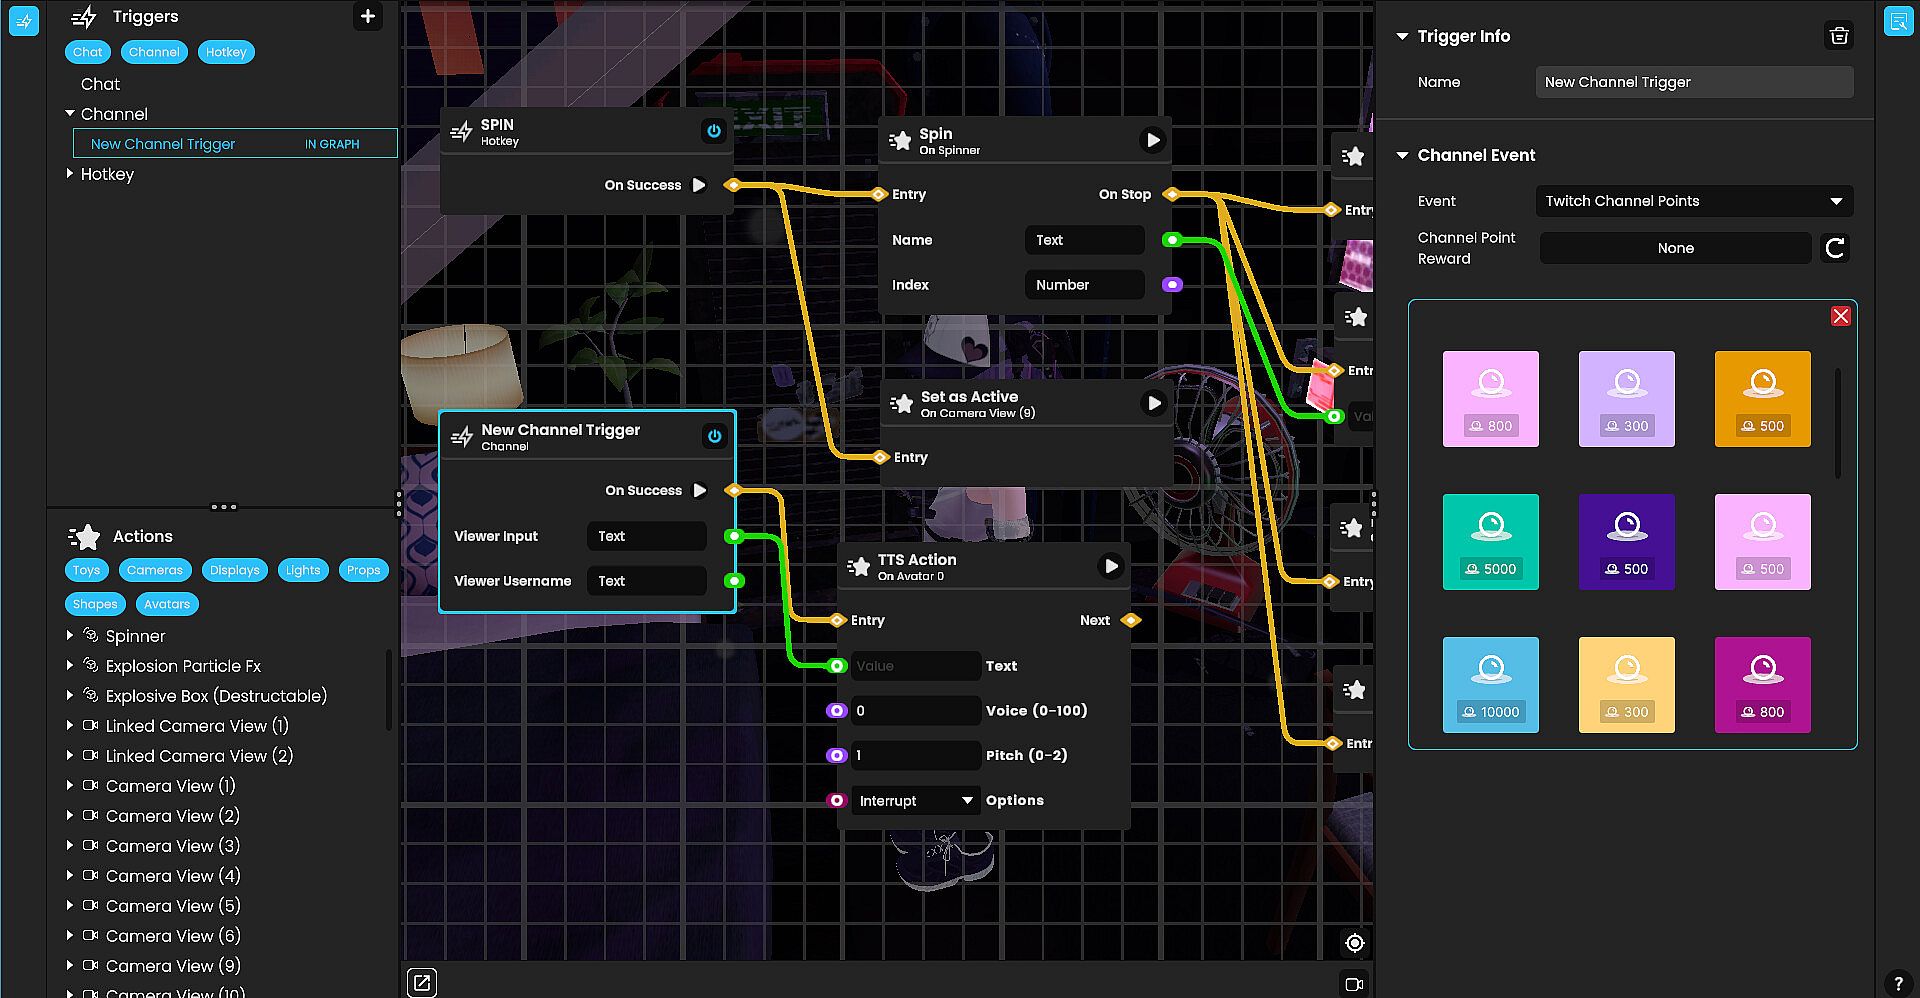Play the TTS Action node
Screen dimensions: 1920x998
[x=1110, y=567]
